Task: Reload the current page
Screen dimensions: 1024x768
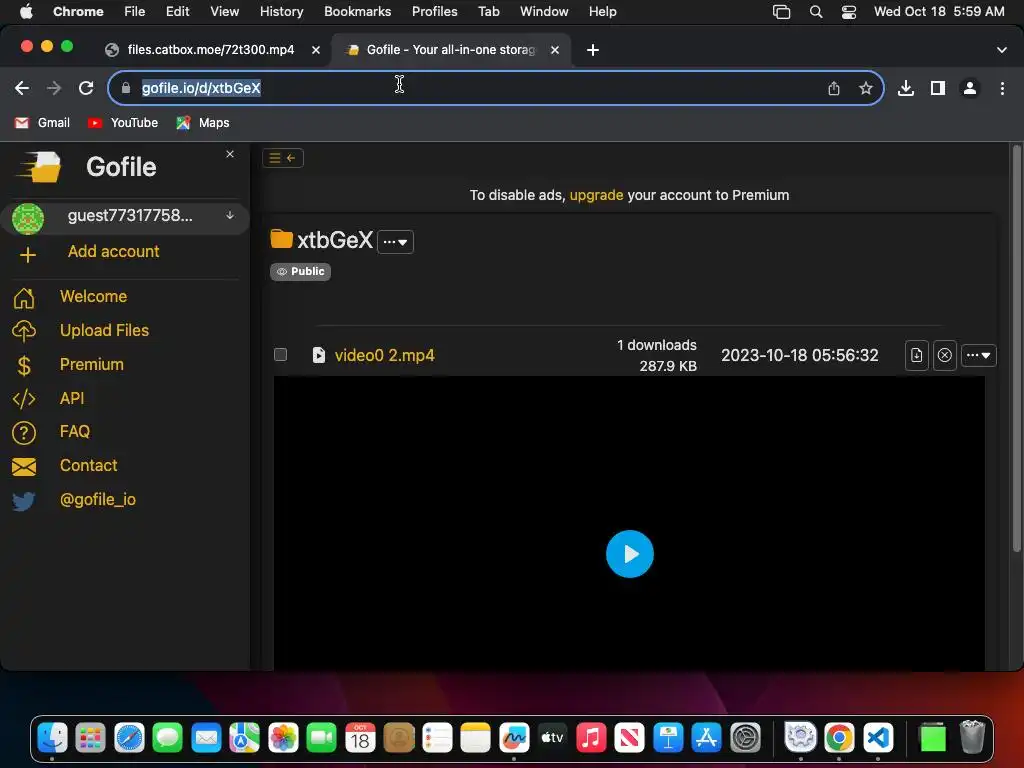Action: click(86, 88)
